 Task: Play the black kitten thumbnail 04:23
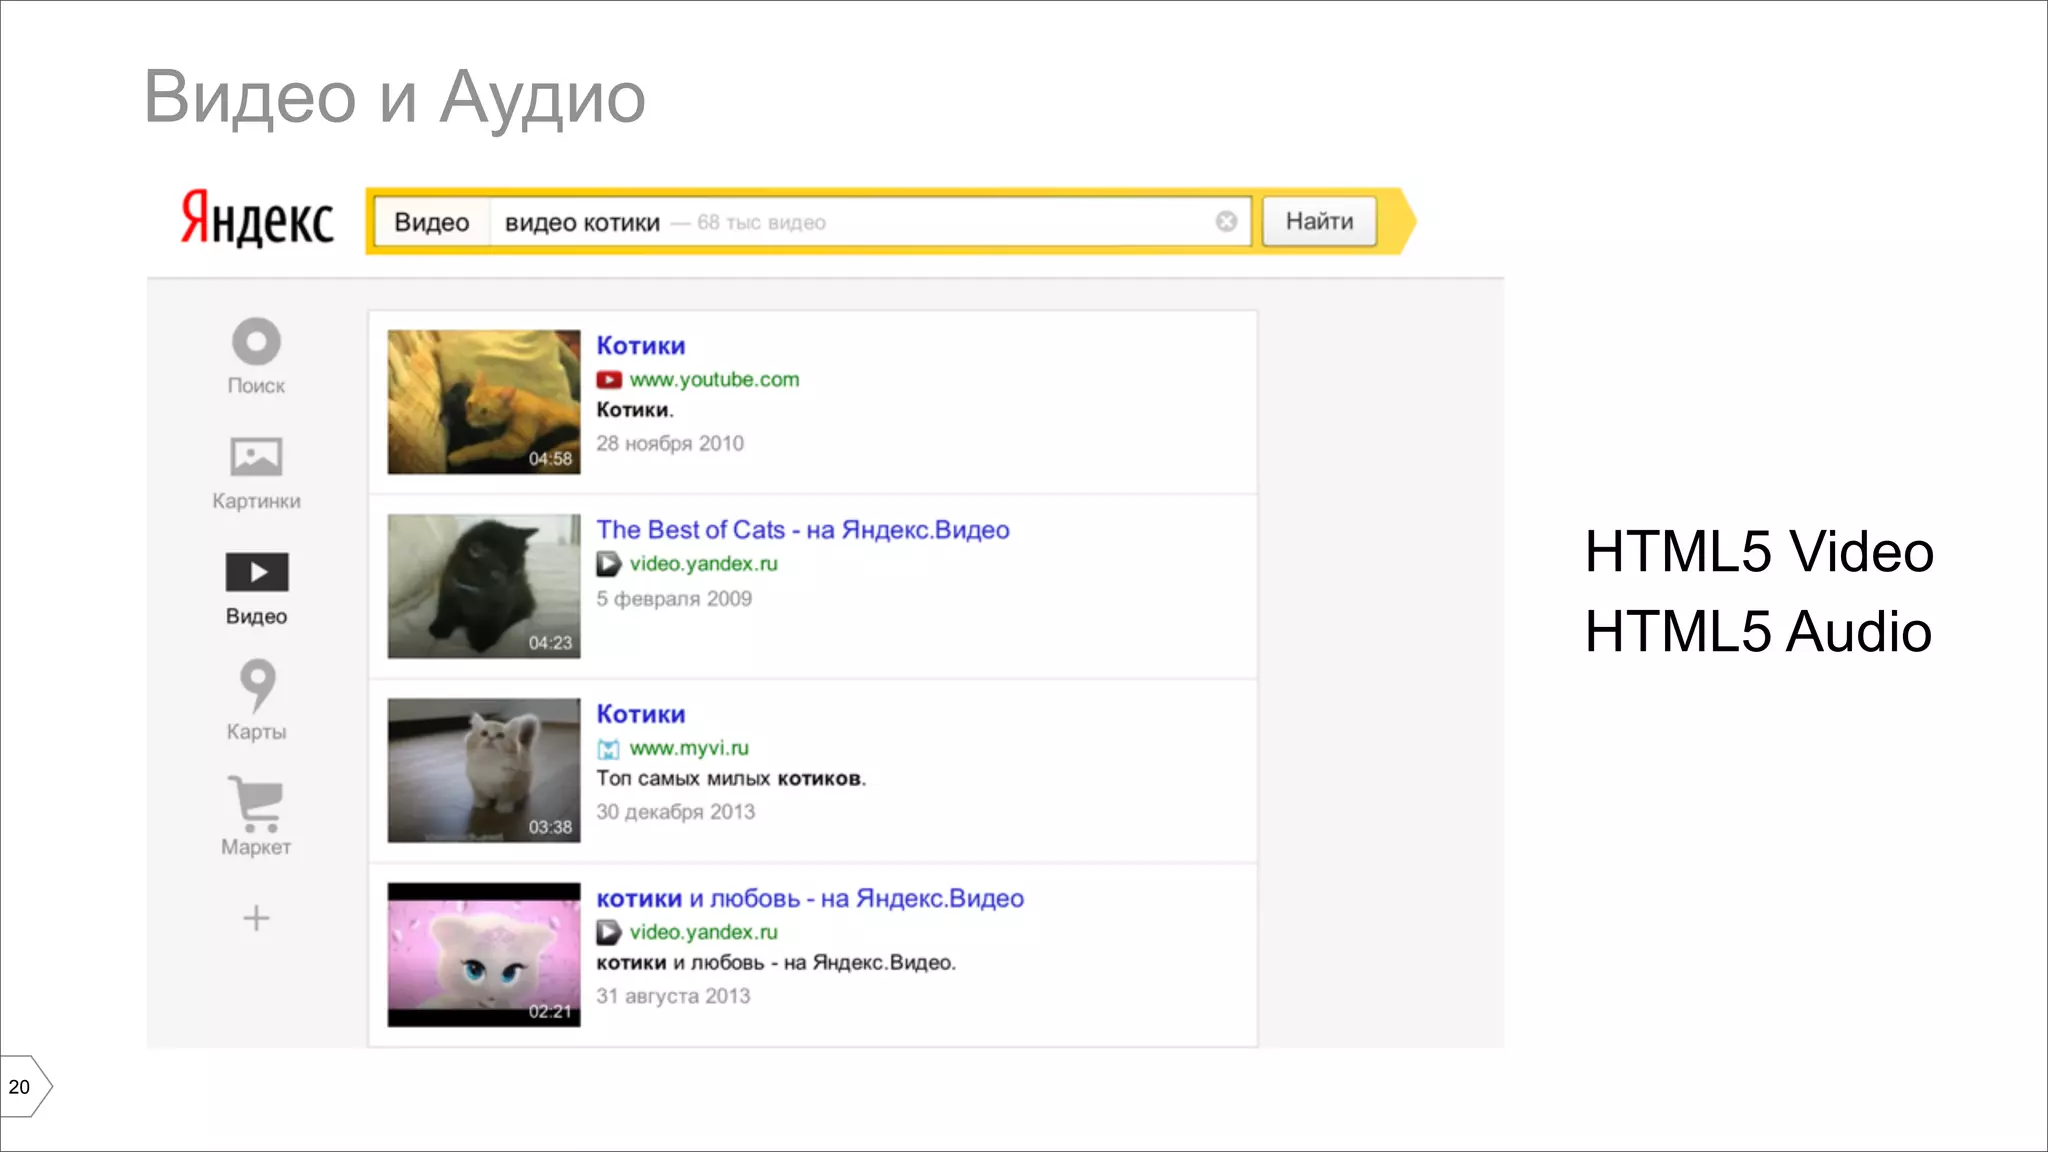point(484,586)
